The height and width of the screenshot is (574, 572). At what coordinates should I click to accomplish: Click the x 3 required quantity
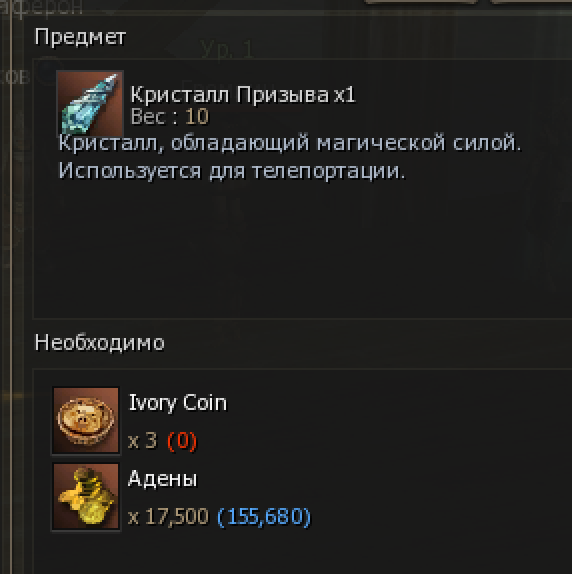tap(142, 440)
